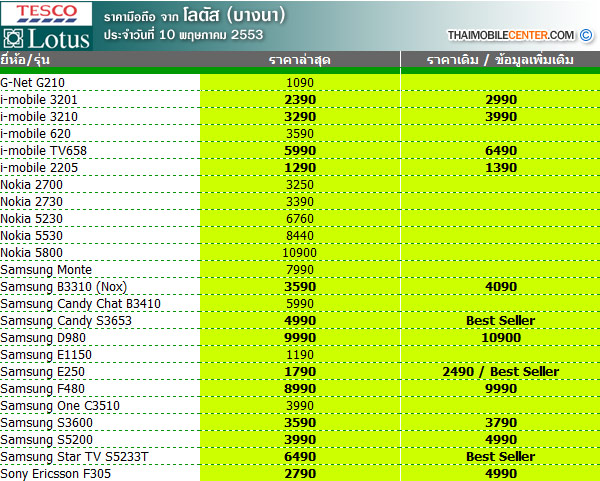Select the i-mobile 3201 model name
Viewport: 600px width, 481px height.
pyautogui.click(x=39, y=100)
